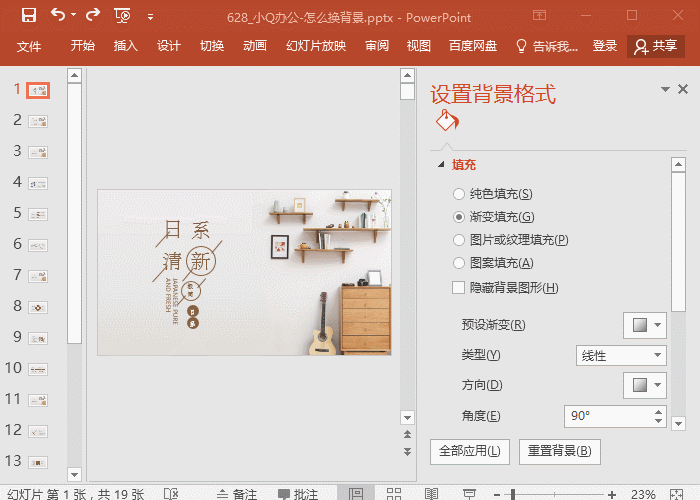
Task: Click the zoom in plus button
Action: (612, 494)
